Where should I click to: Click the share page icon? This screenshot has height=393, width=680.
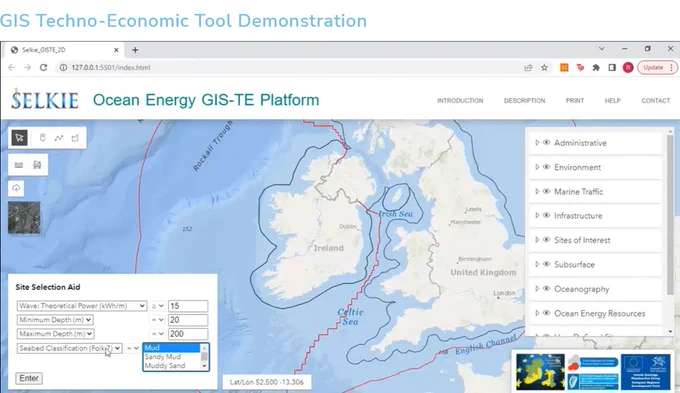click(x=528, y=68)
